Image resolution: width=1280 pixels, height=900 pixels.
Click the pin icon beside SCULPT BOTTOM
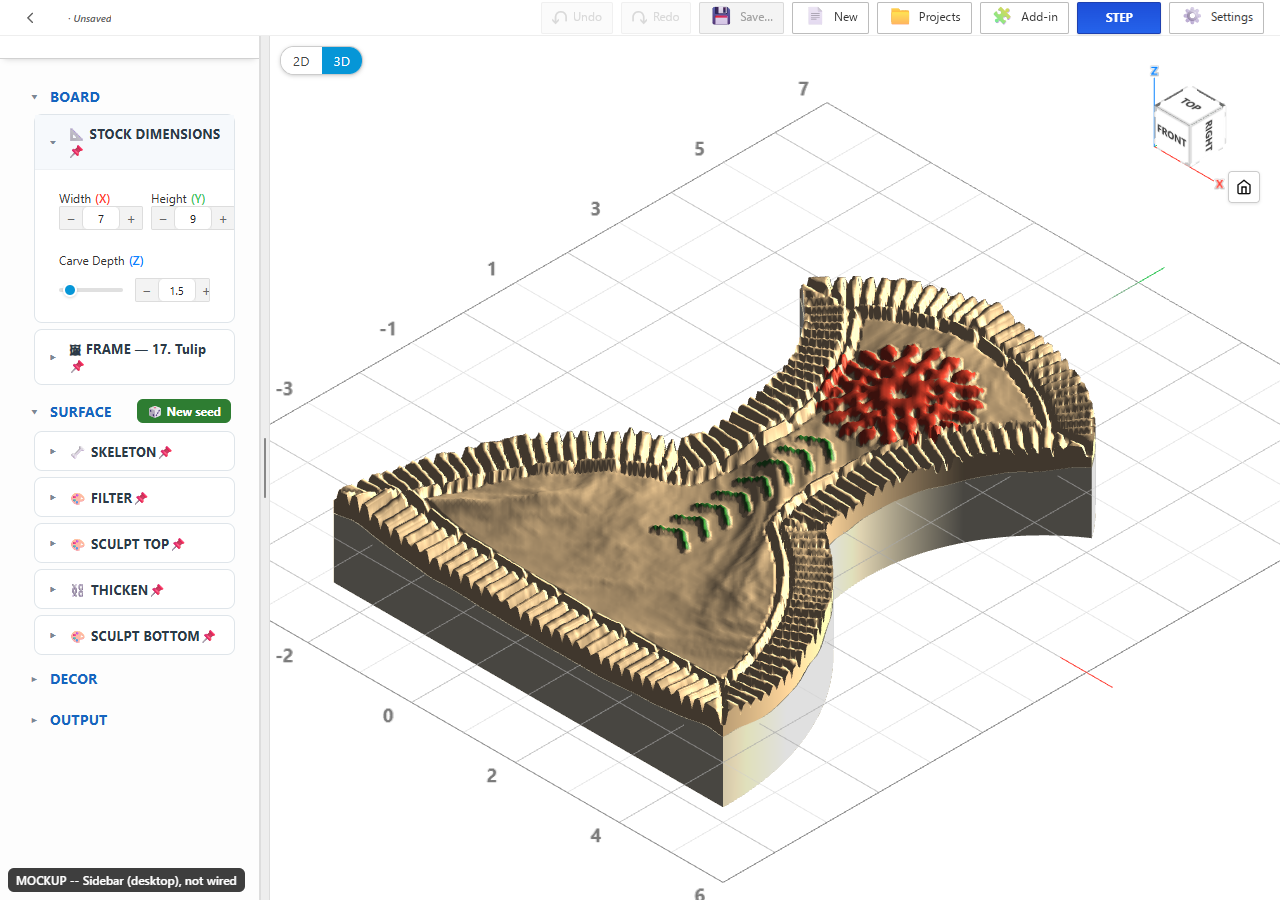209,636
